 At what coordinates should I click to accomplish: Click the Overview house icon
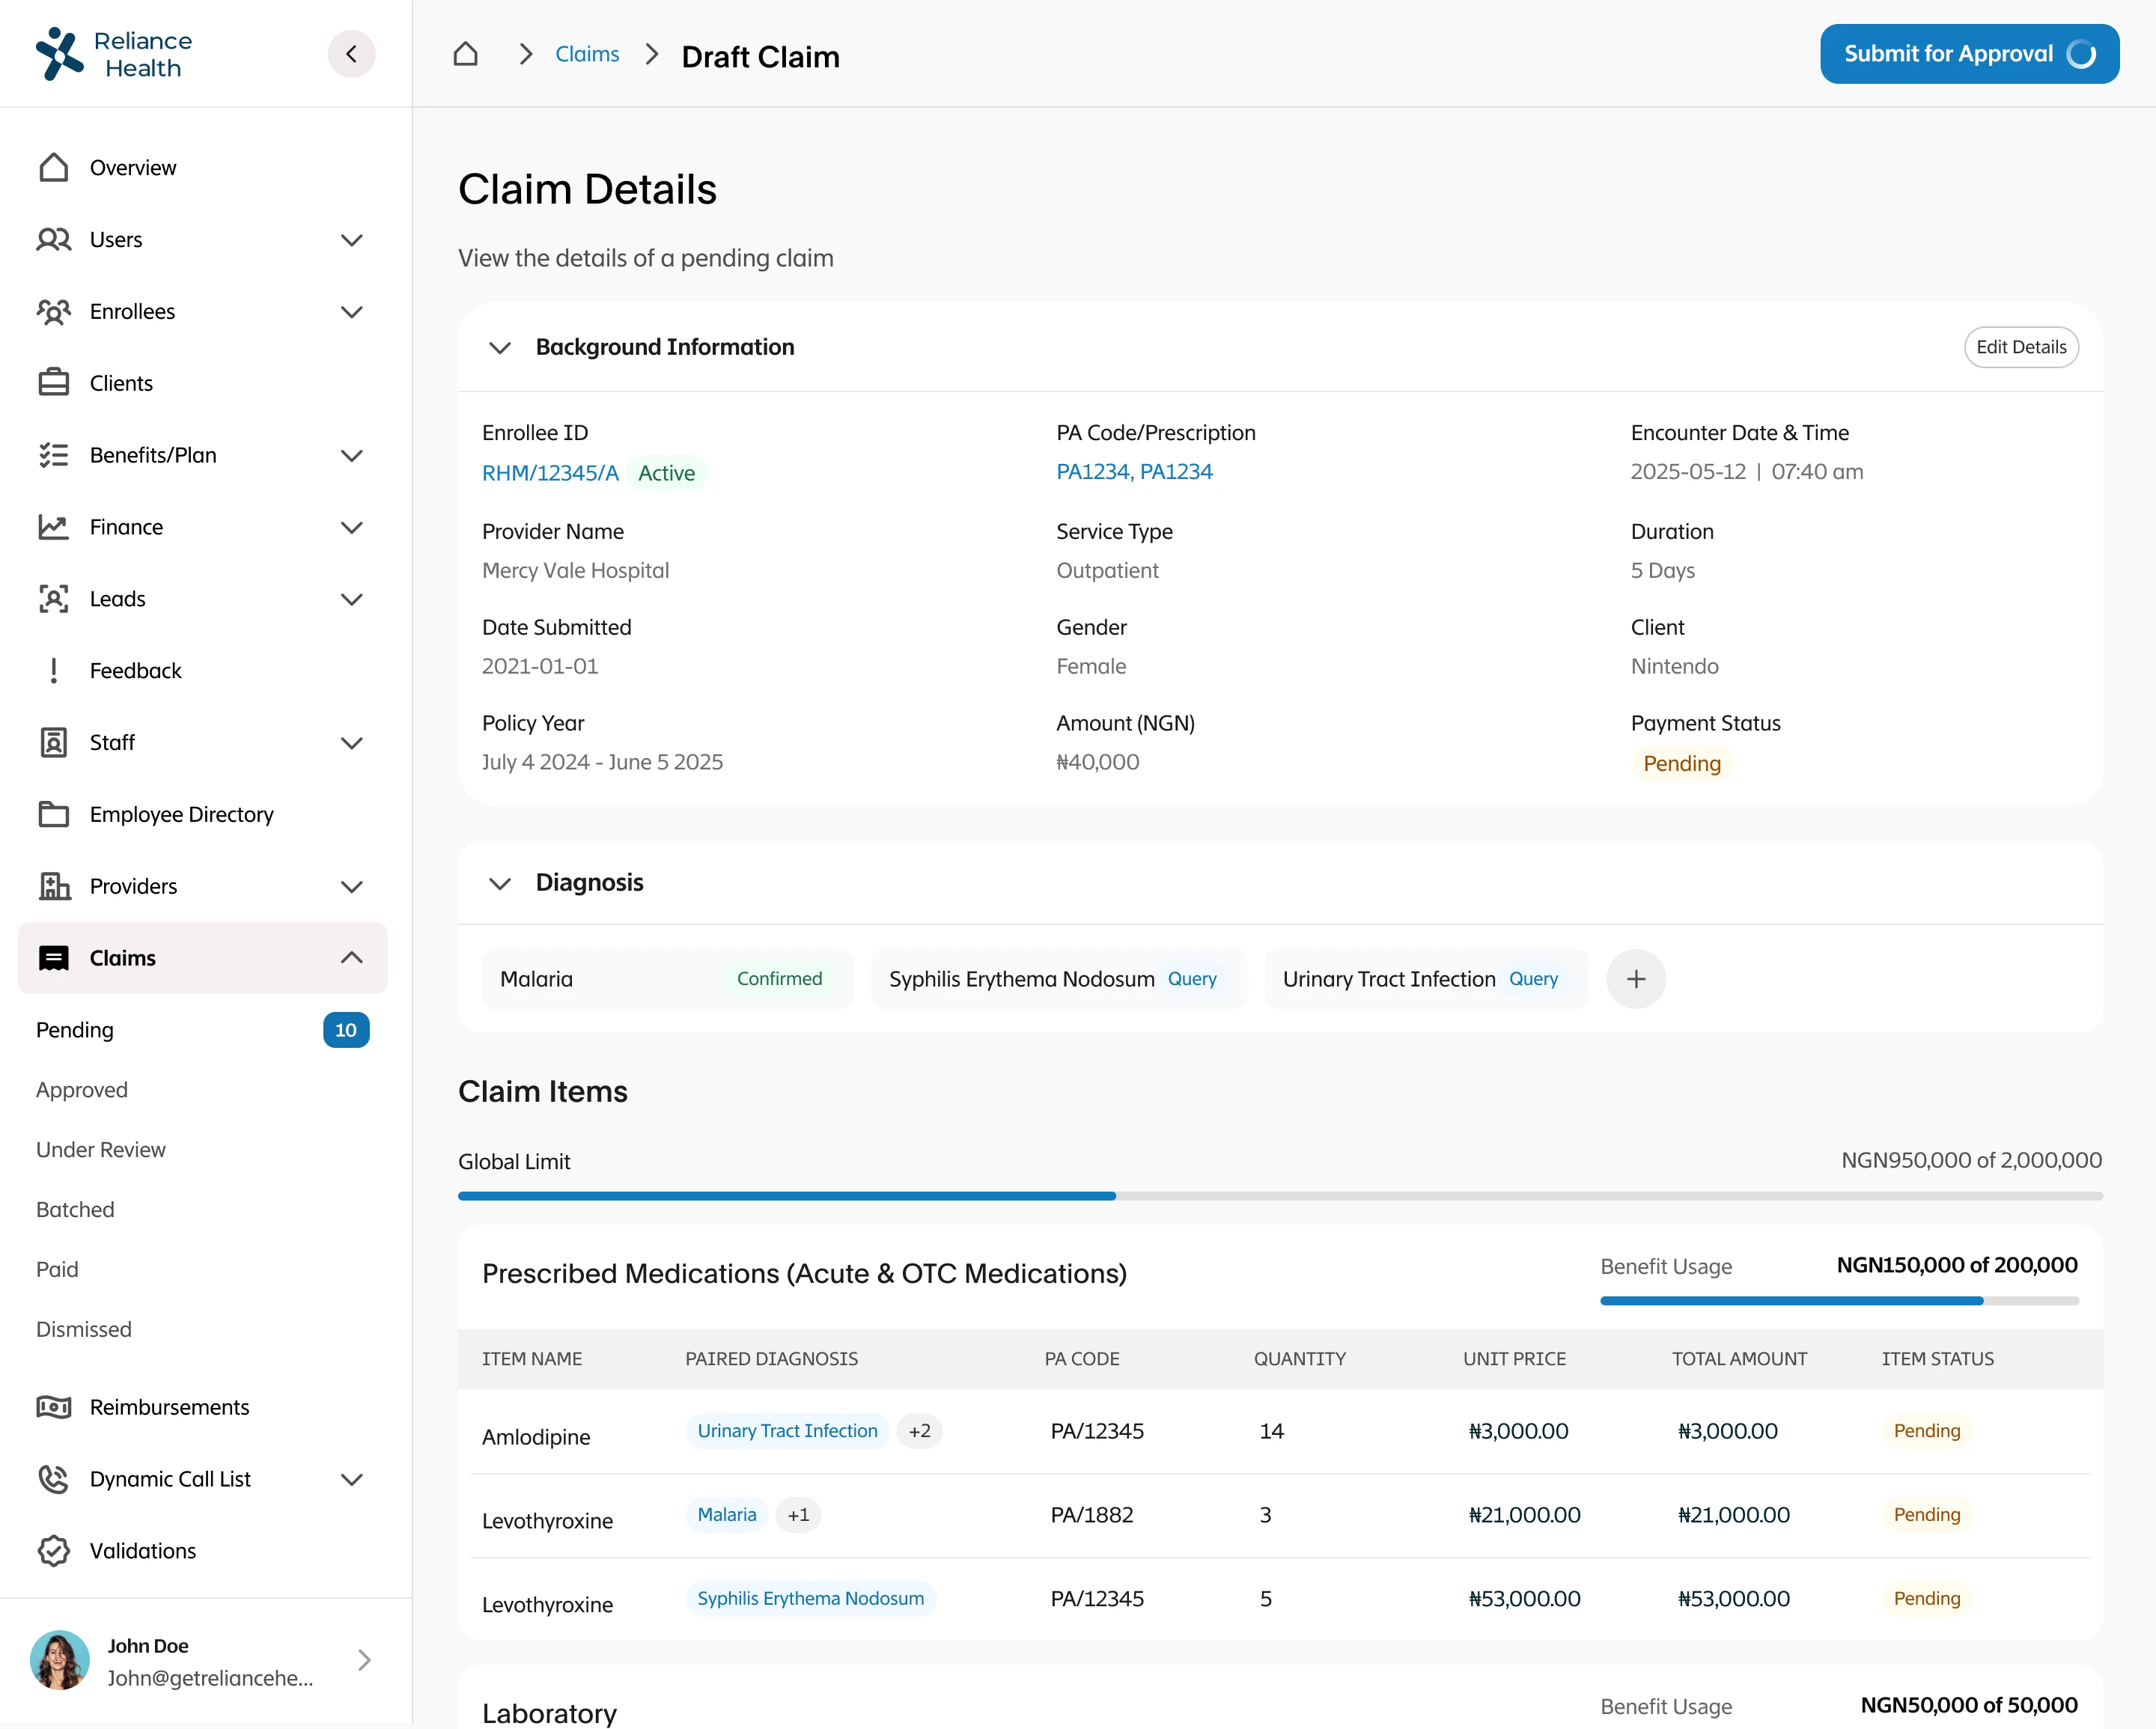[54, 168]
